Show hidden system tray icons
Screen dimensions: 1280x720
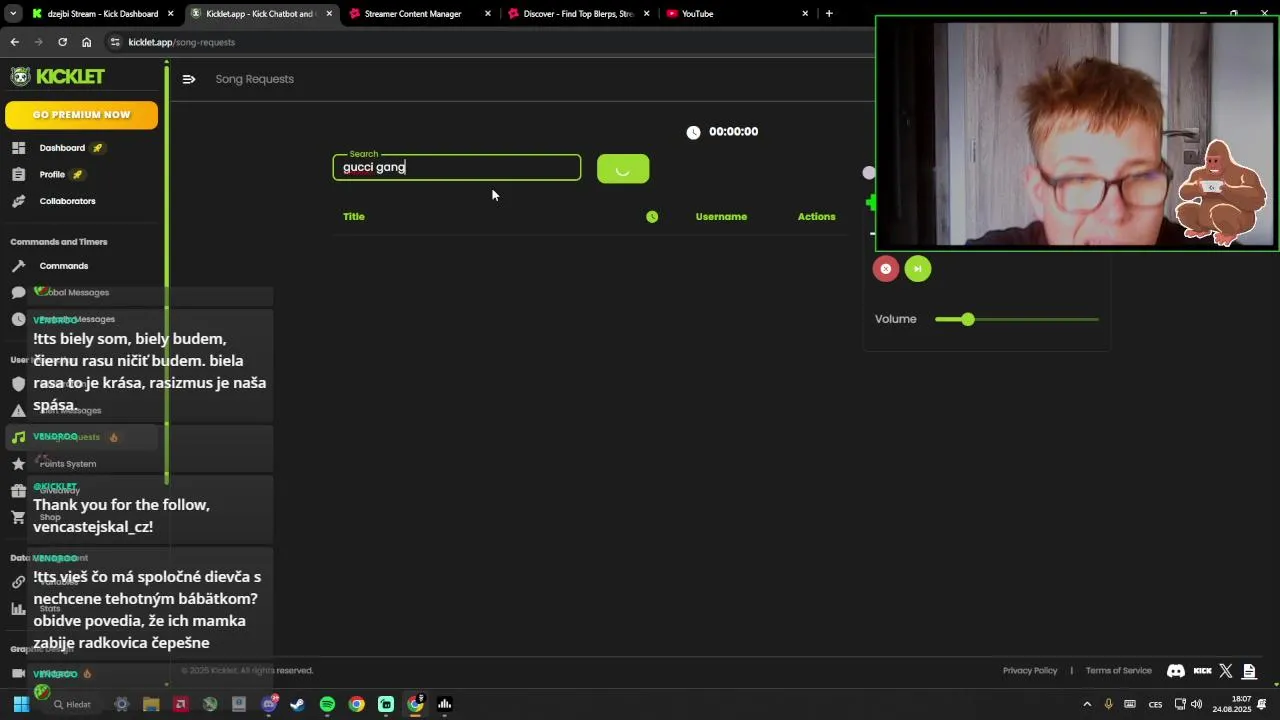click(x=1087, y=704)
